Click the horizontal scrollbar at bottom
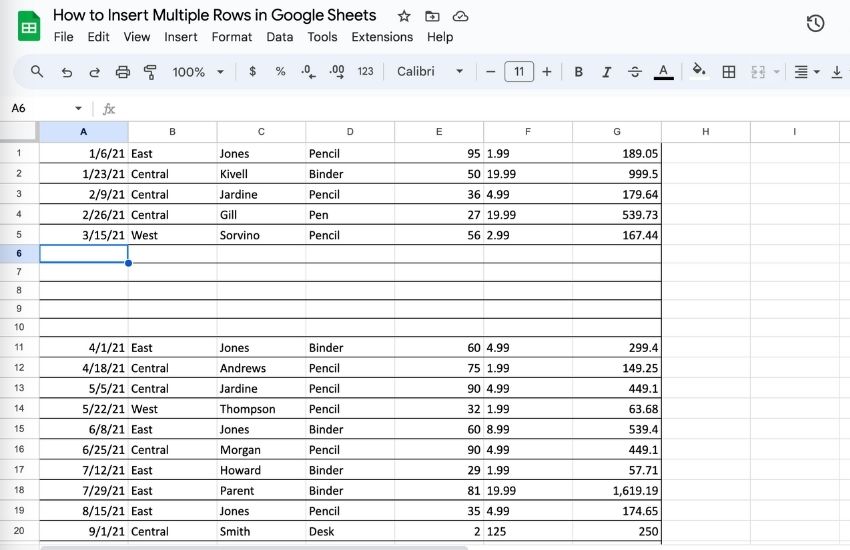This screenshot has height=550, width=850. pos(255,548)
